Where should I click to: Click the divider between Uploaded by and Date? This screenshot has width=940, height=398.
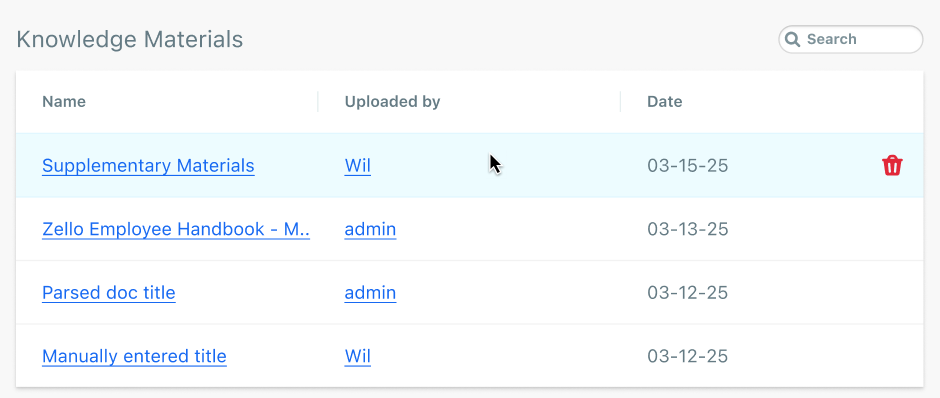tap(620, 102)
